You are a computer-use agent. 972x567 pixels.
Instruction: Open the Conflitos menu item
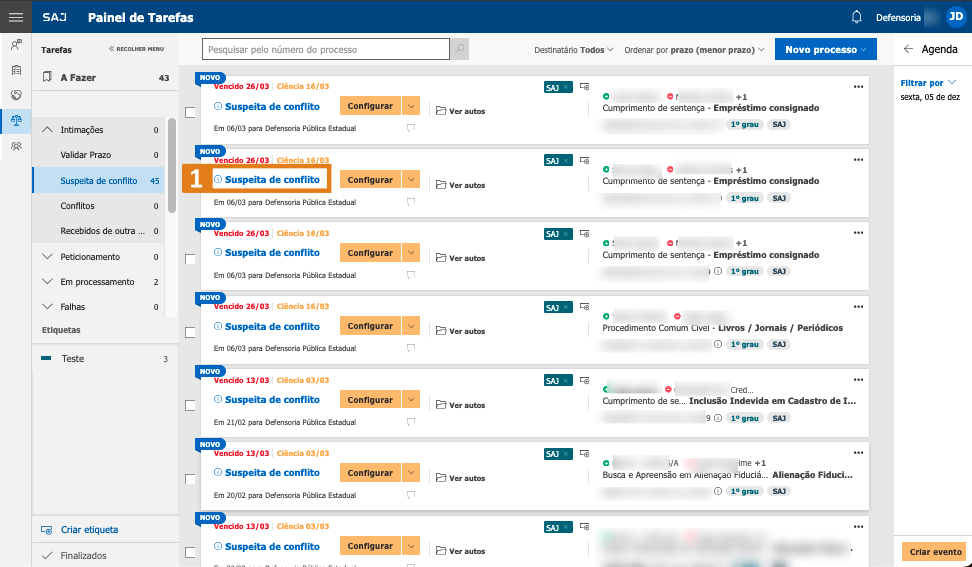click(x=78, y=206)
